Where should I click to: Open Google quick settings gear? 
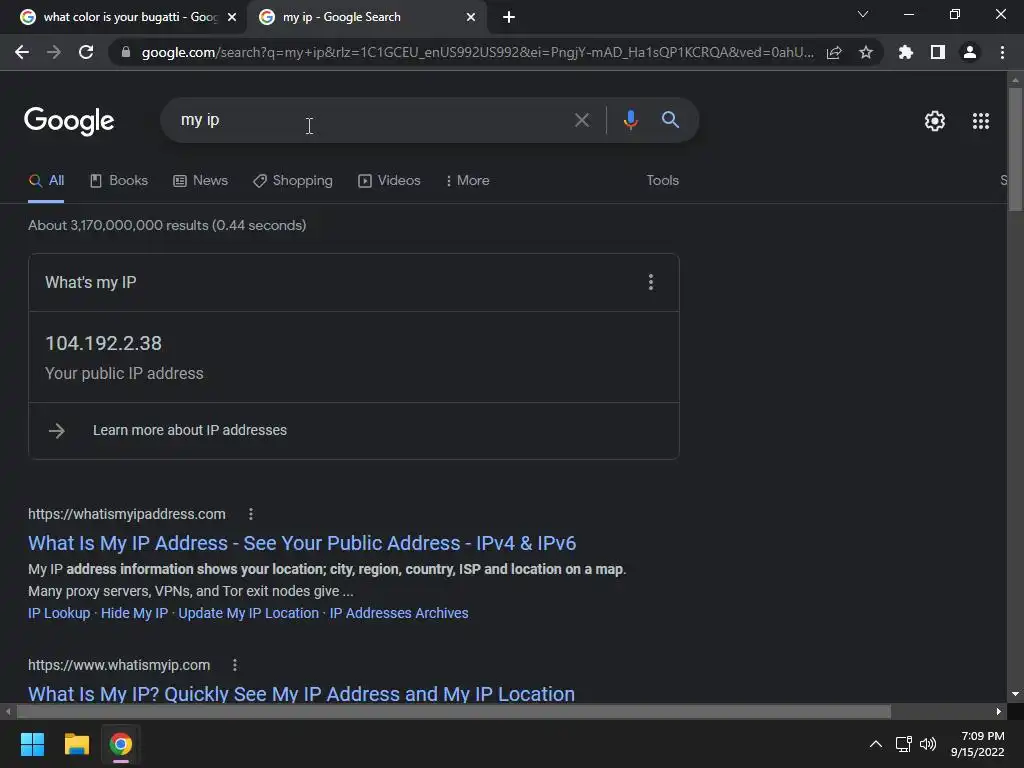tap(935, 121)
